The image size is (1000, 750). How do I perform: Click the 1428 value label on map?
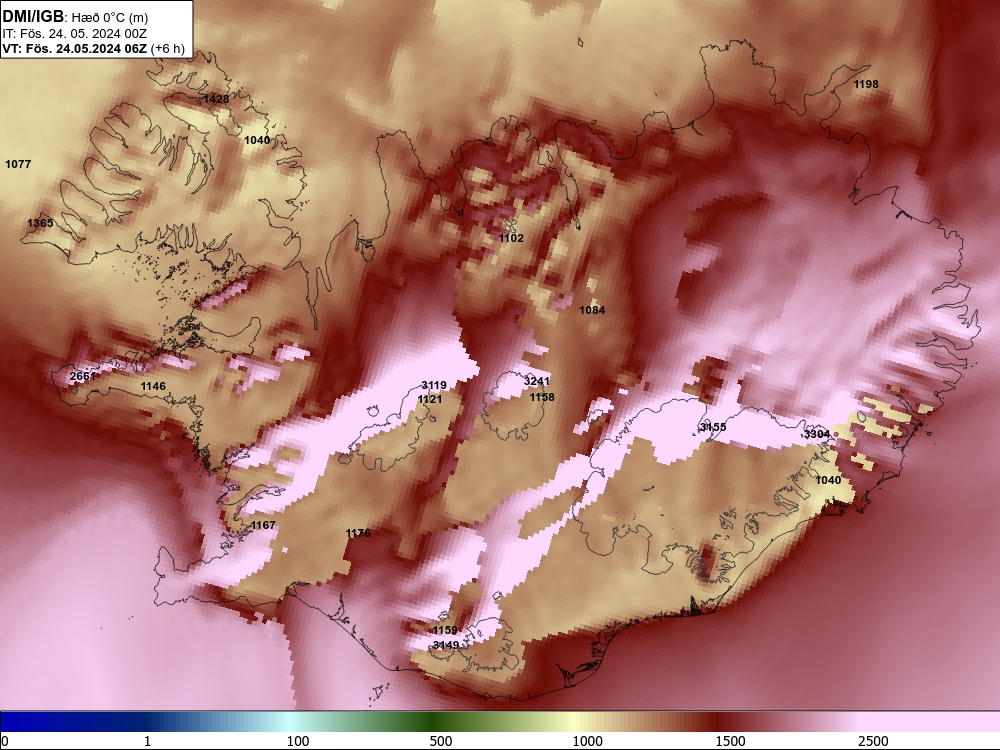tap(216, 99)
